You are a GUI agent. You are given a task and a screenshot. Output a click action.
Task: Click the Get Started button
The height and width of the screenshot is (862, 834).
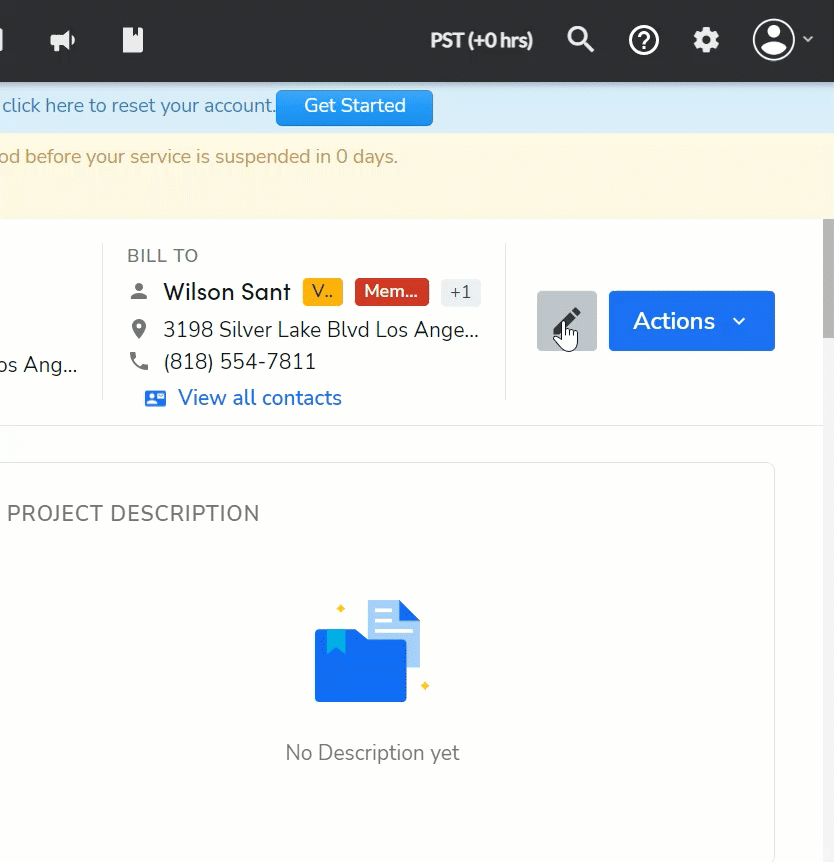355,107
